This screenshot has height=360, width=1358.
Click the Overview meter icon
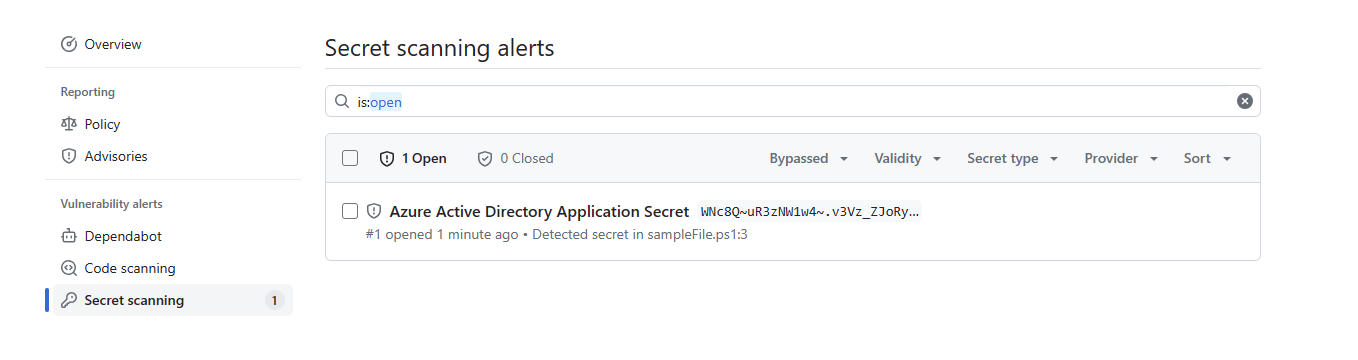tap(69, 44)
